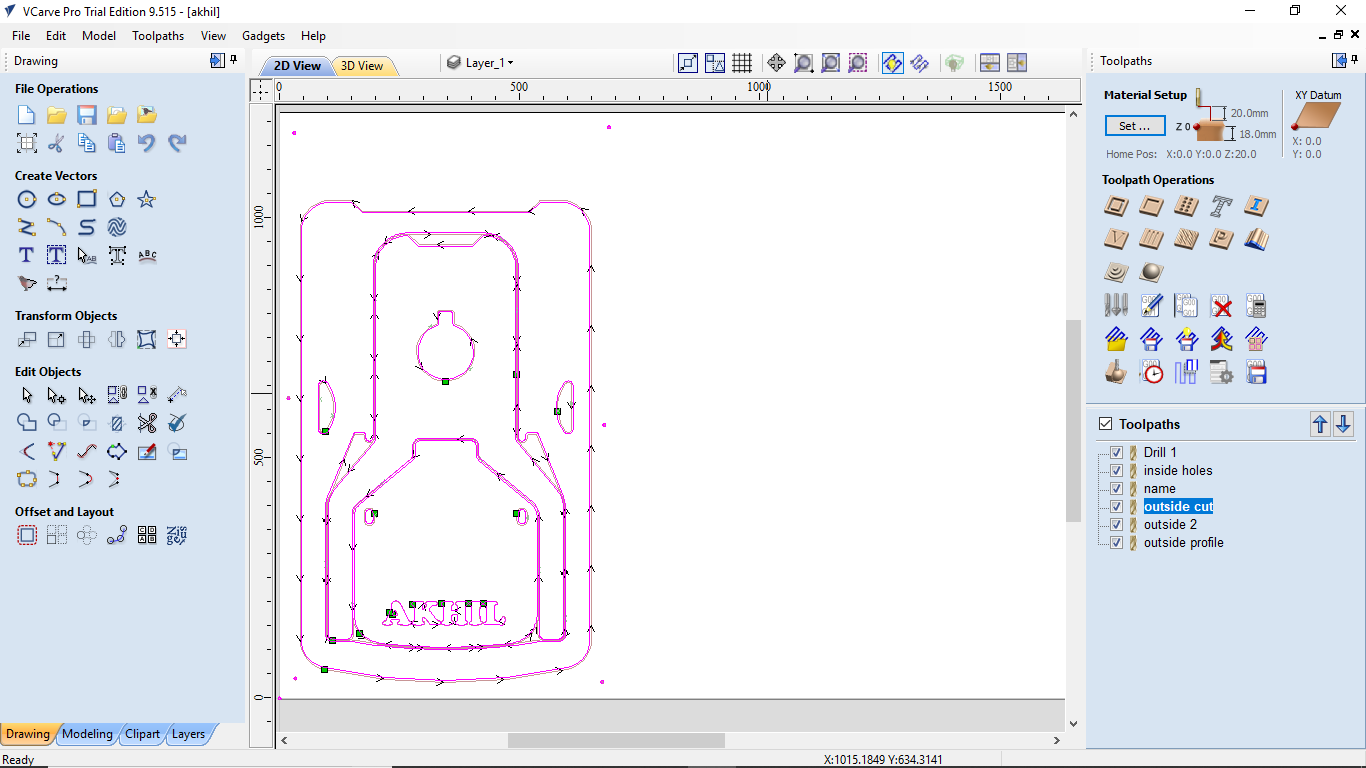Activate the Node Editing tool
The image size is (1366, 768).
[x=57, y=395]
